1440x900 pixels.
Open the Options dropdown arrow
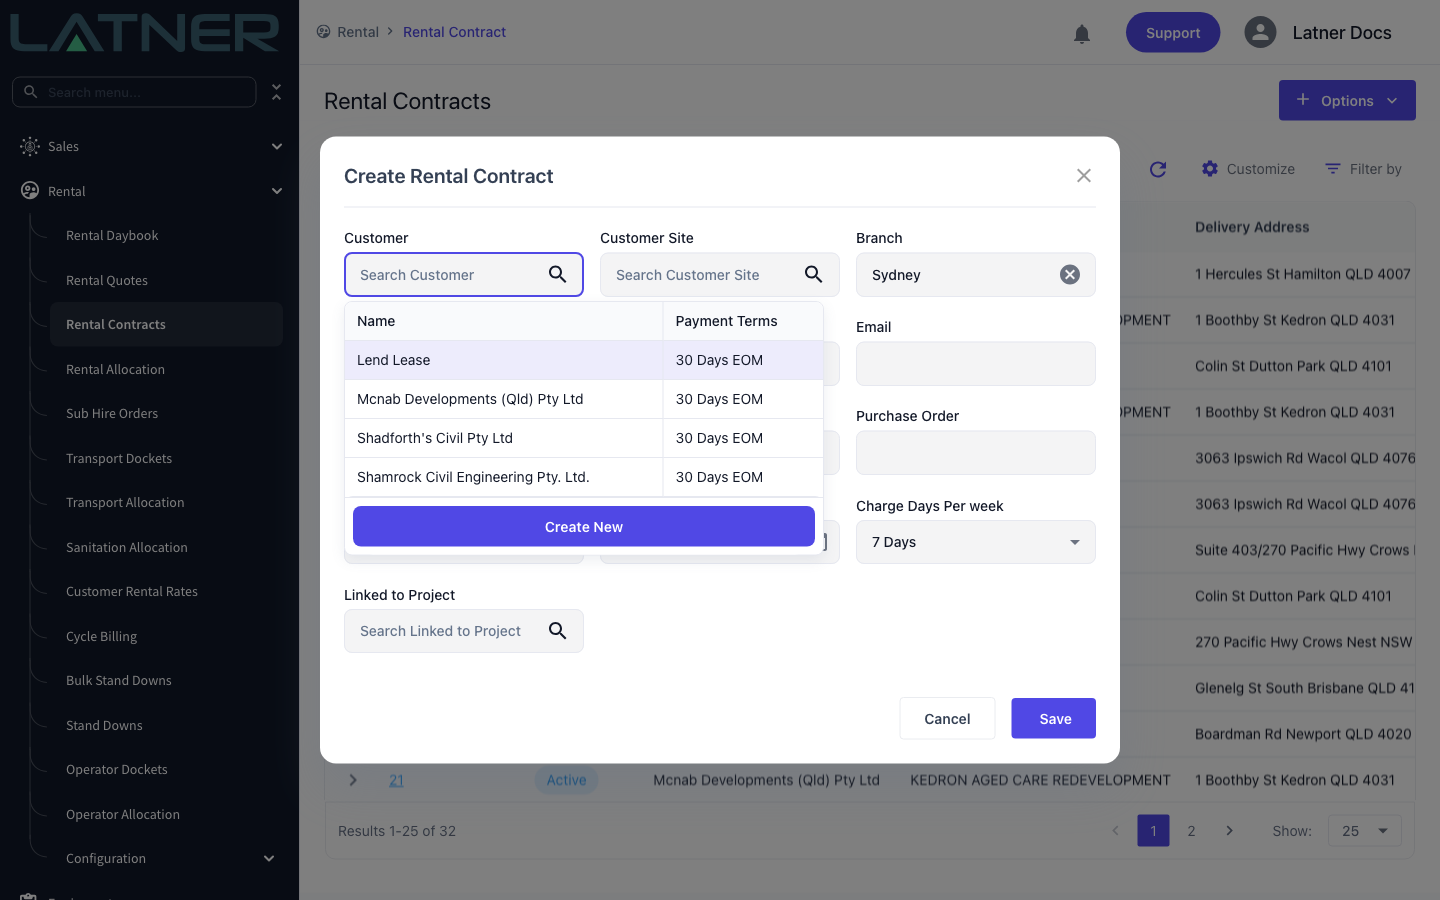(x=1392, y=101)
